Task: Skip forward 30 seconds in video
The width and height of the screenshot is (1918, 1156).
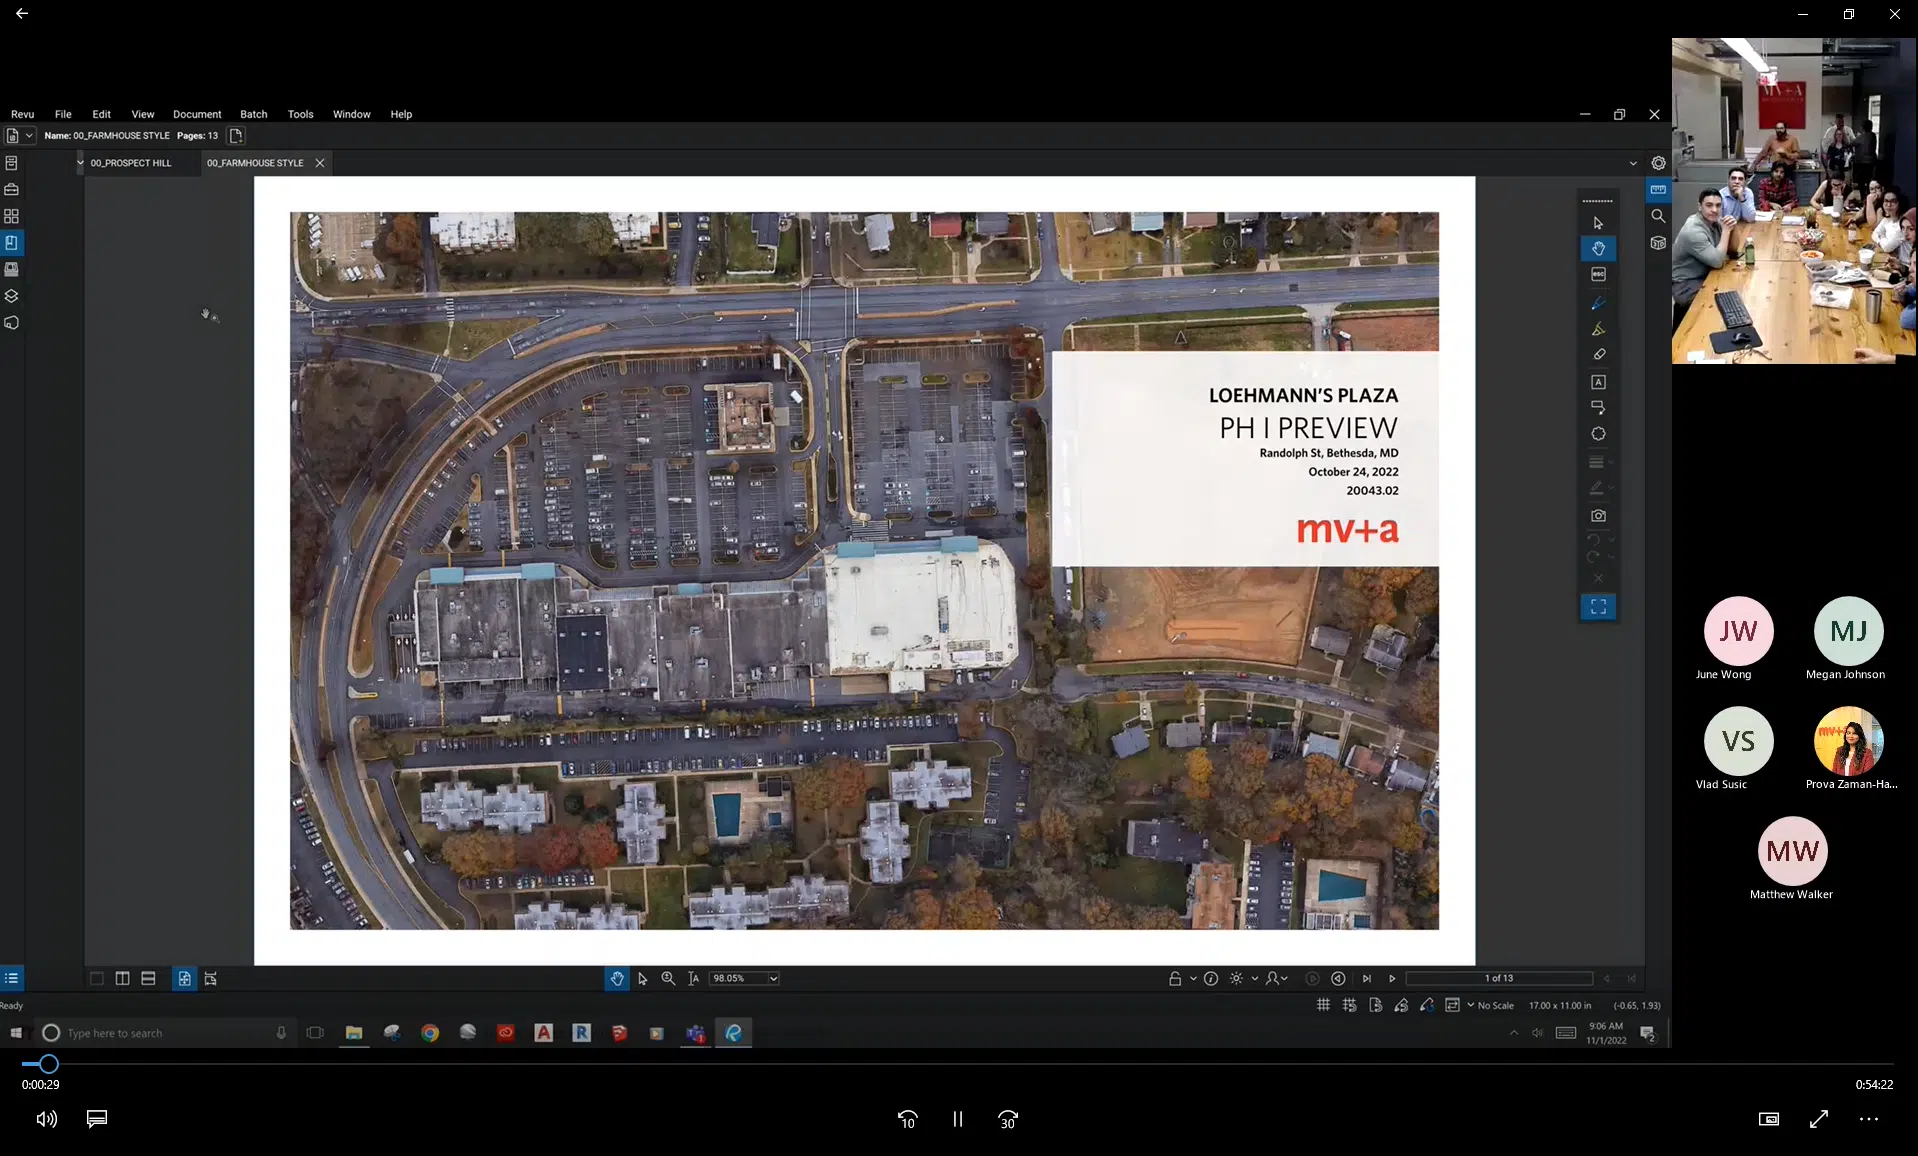Action: pyautogui.click(x=1008, y=1120)
